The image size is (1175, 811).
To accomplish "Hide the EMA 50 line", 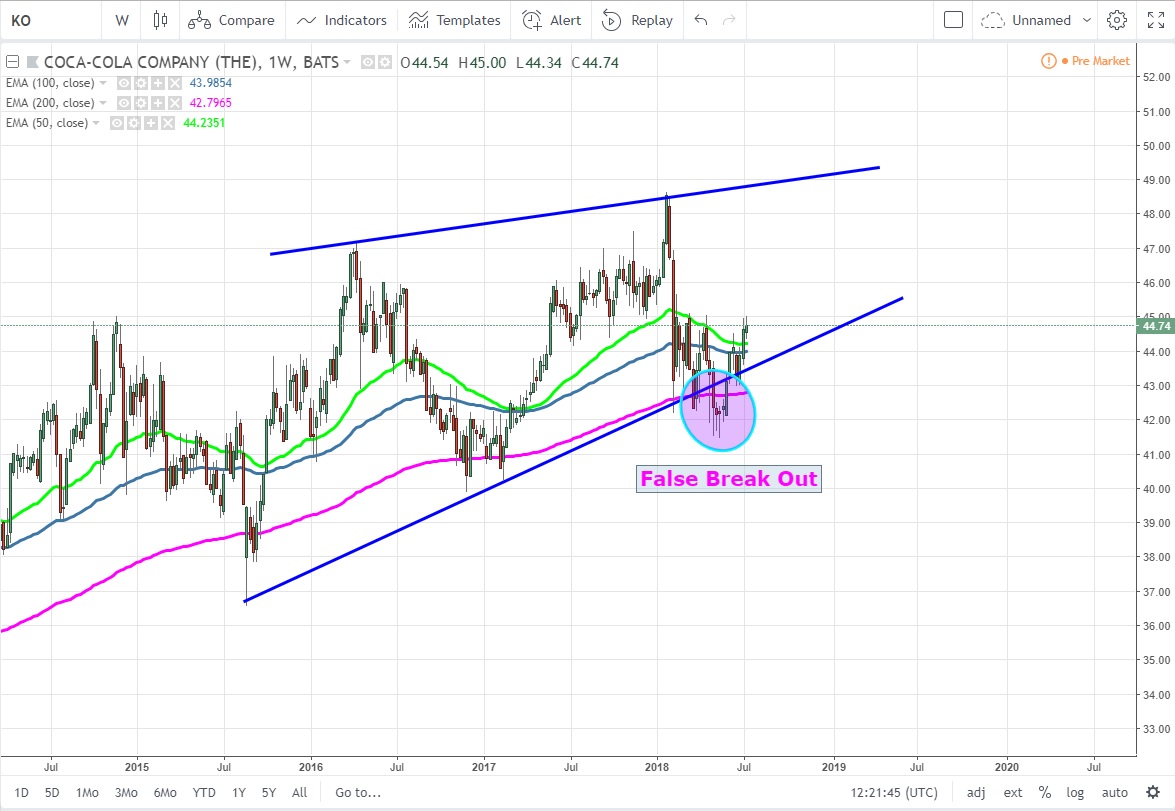I will [117, 123].
